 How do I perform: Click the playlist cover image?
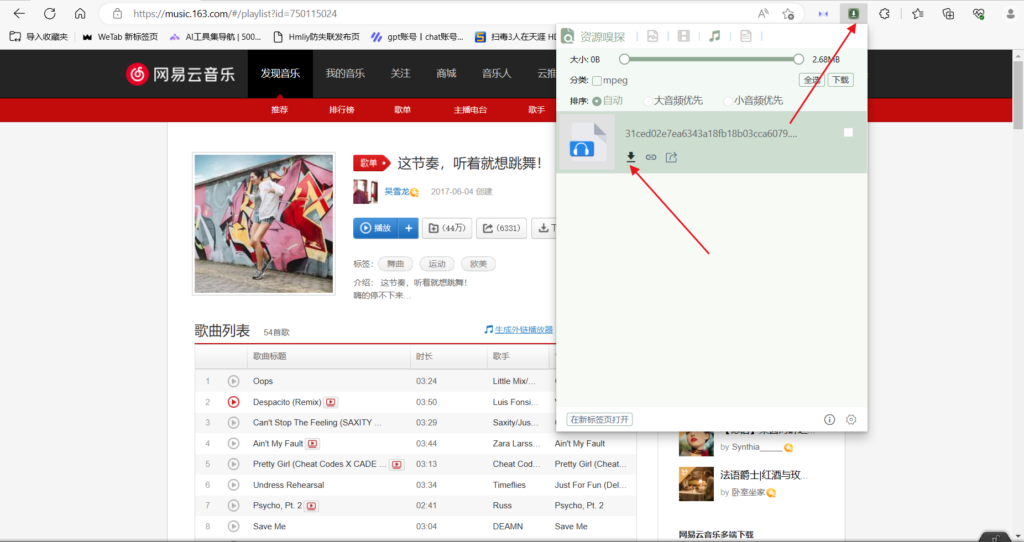[x=264, y=224]
